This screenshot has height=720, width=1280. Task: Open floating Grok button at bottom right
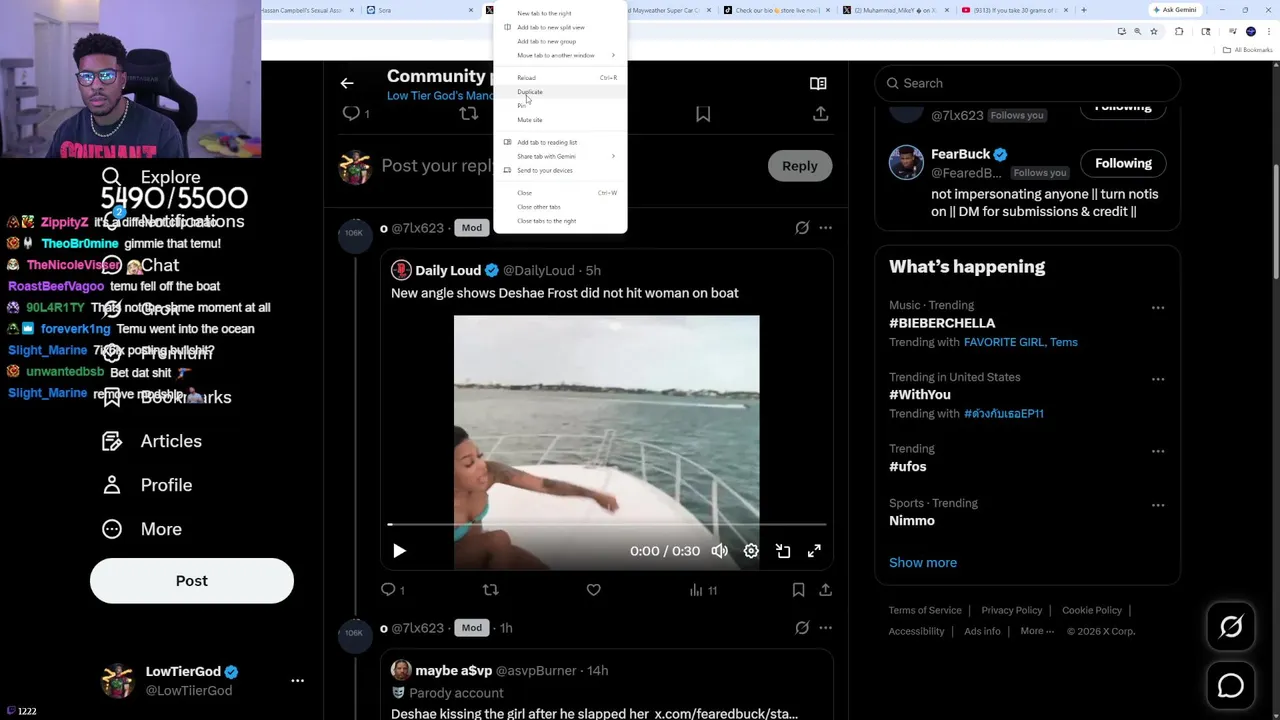pos(1231,627)
